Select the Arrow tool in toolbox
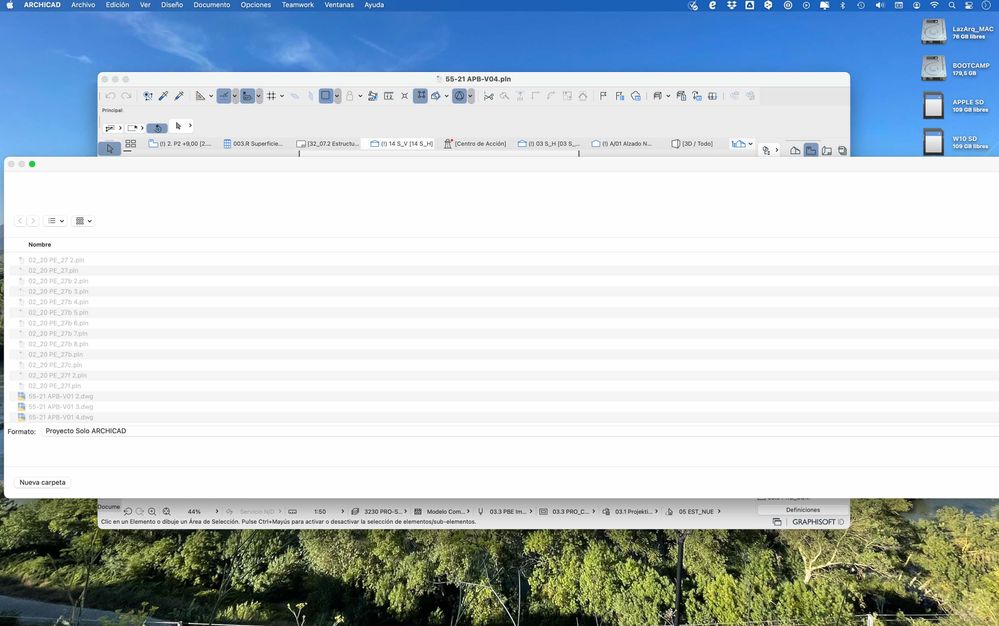 click(x=110, y=148)
